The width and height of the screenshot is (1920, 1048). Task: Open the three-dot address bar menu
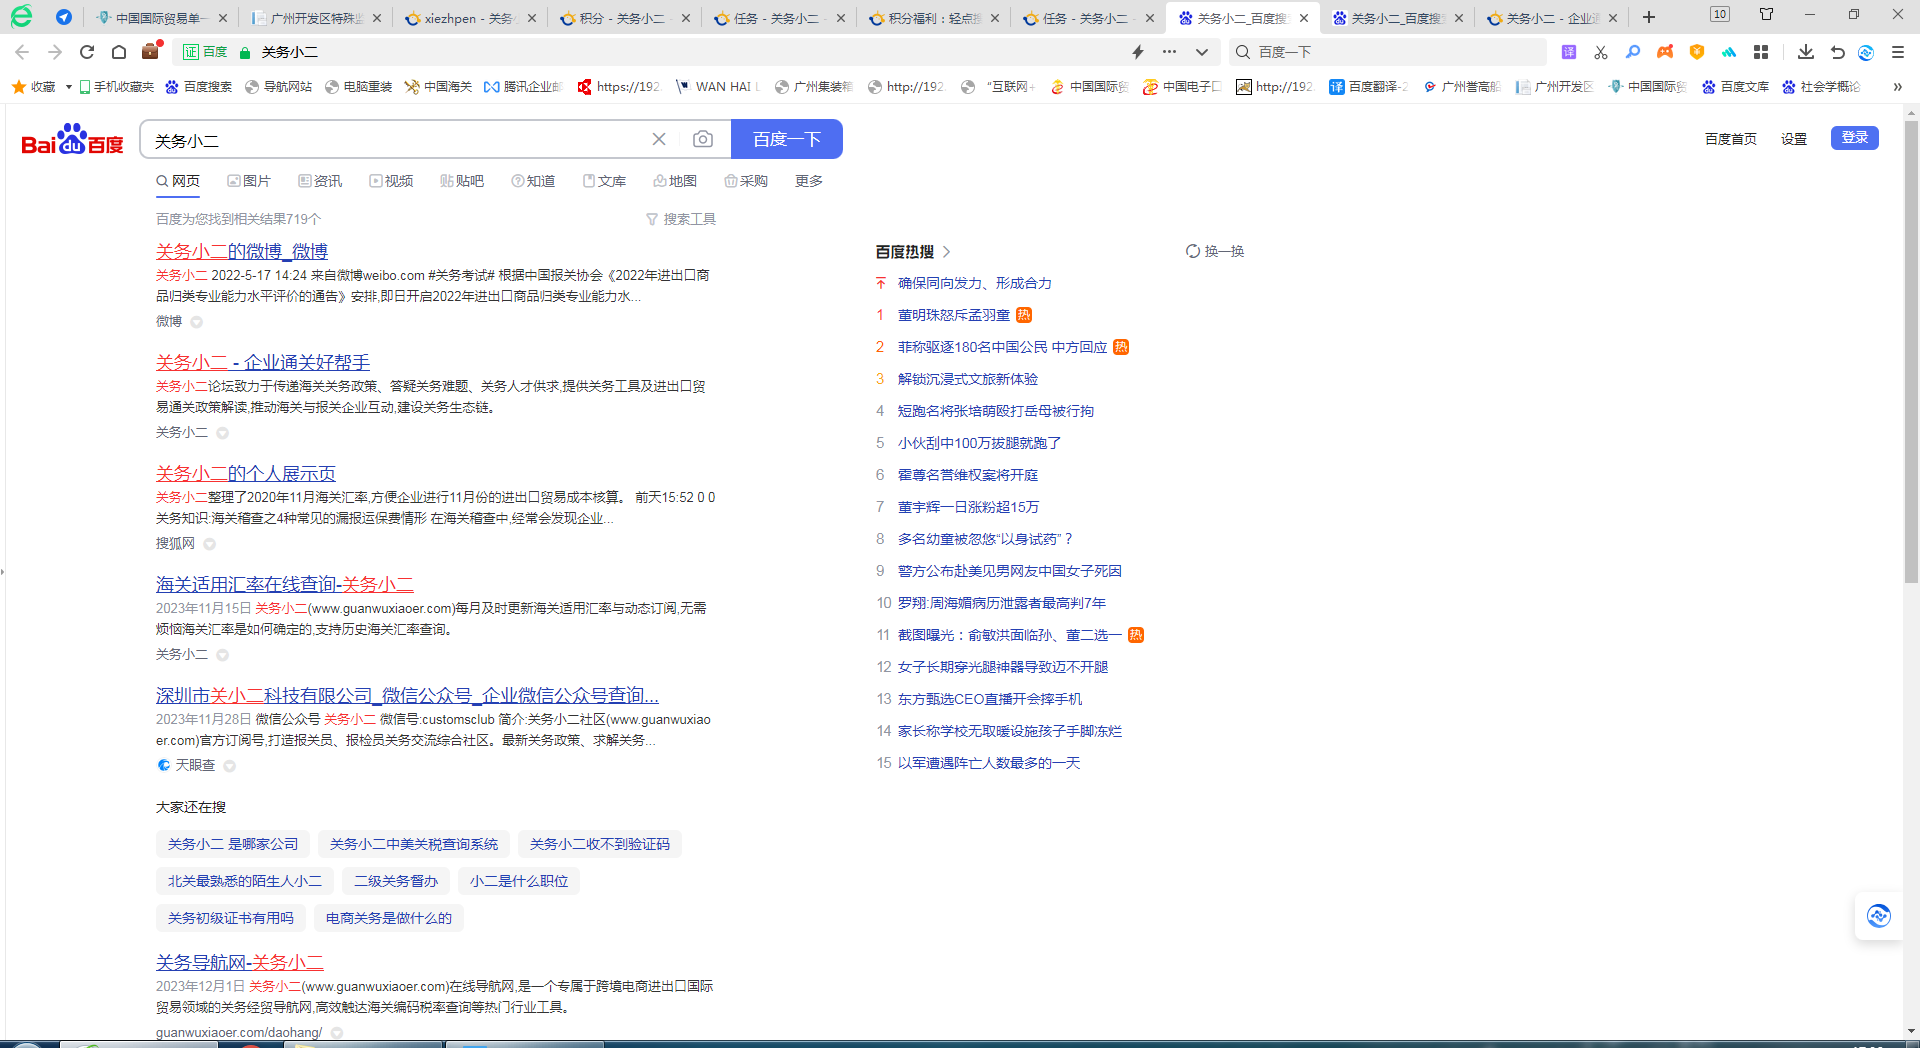click(1169, 52)
